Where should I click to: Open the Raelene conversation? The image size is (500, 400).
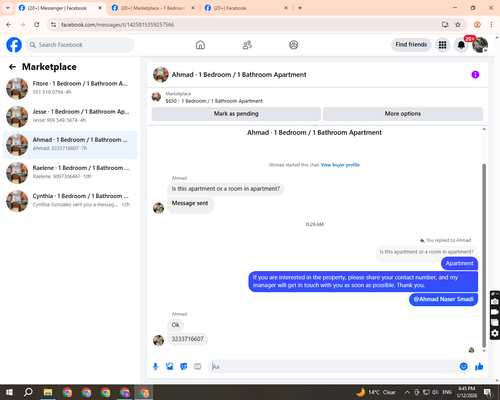(x=70, y=173)
